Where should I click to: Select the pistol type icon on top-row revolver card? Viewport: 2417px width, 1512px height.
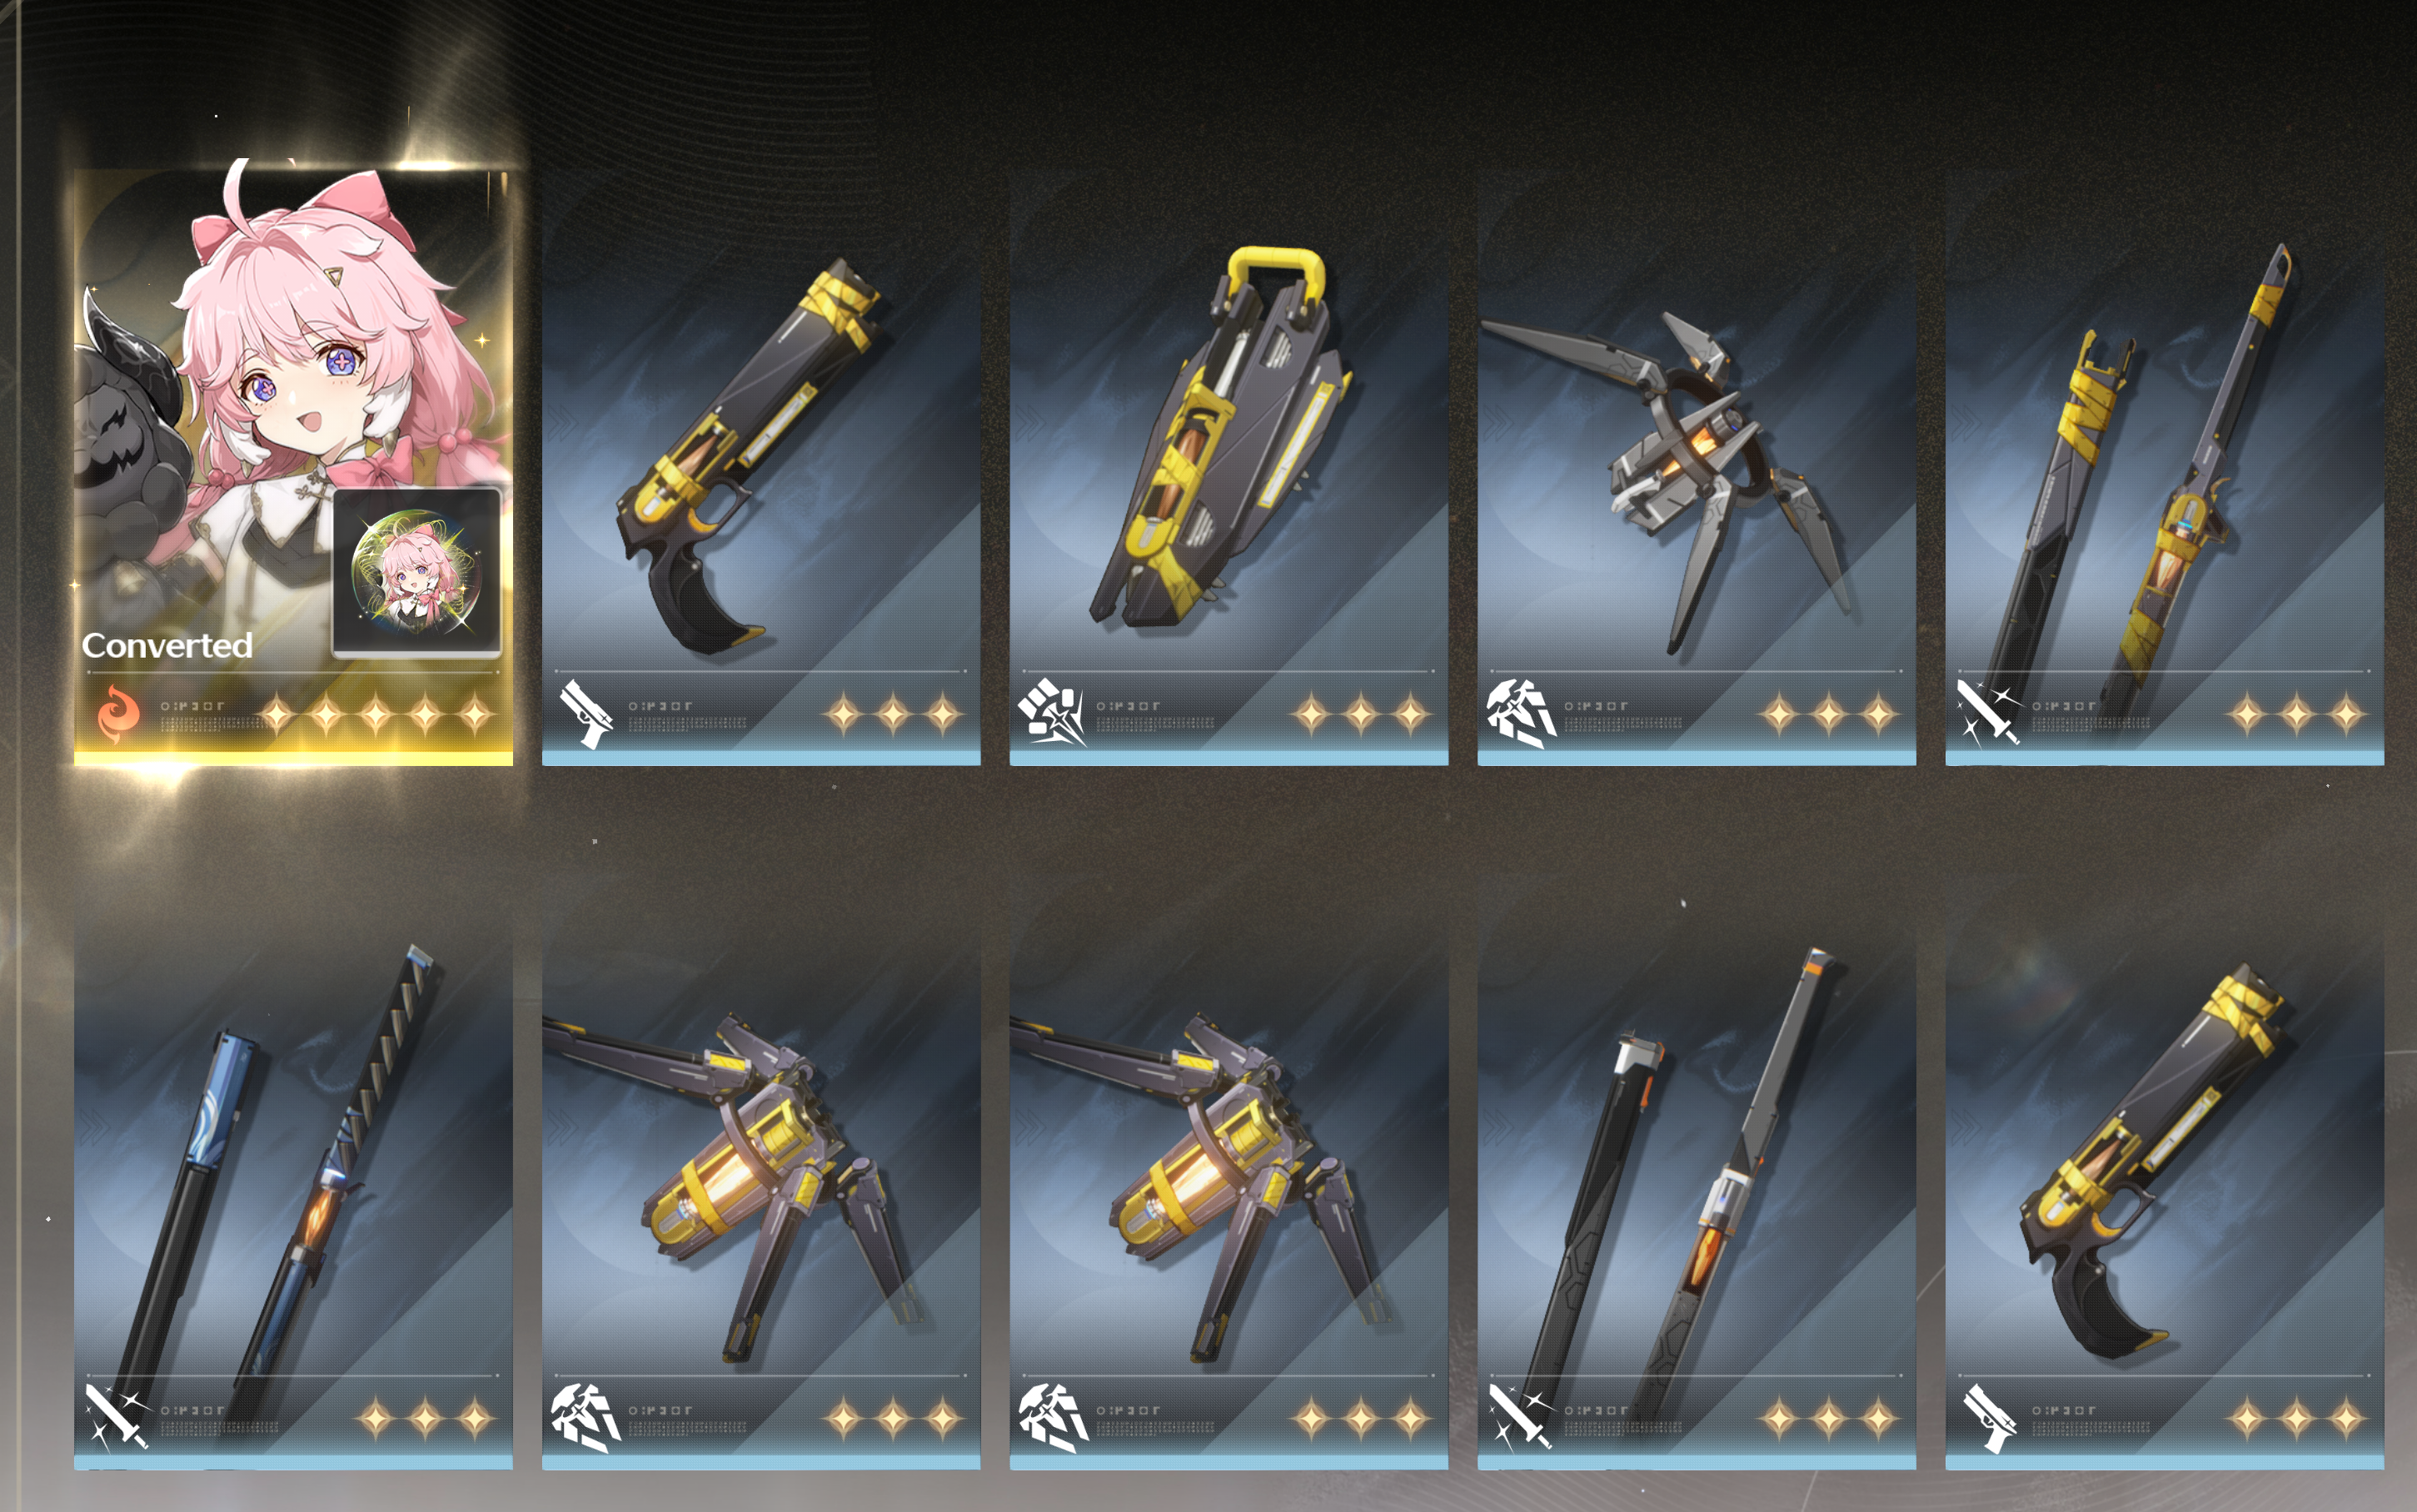[586, 714]
